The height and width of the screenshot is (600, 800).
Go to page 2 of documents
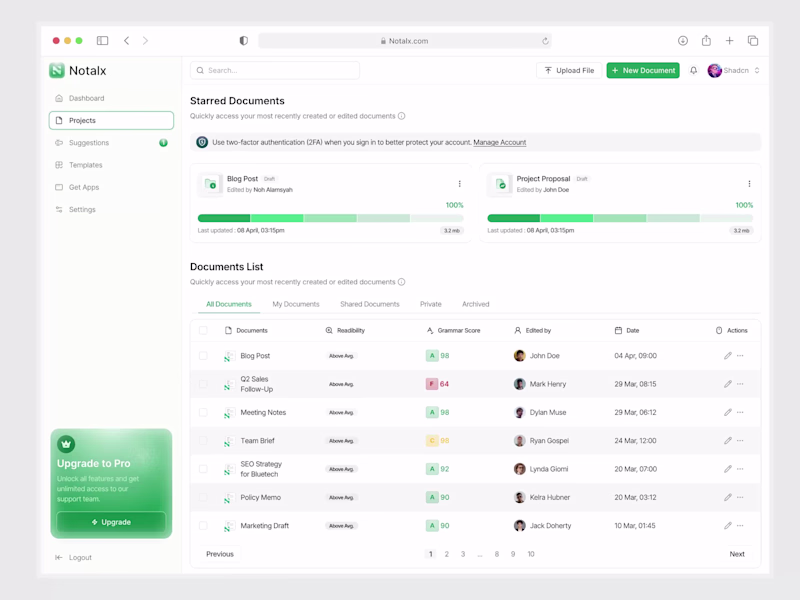pos(446,554)
